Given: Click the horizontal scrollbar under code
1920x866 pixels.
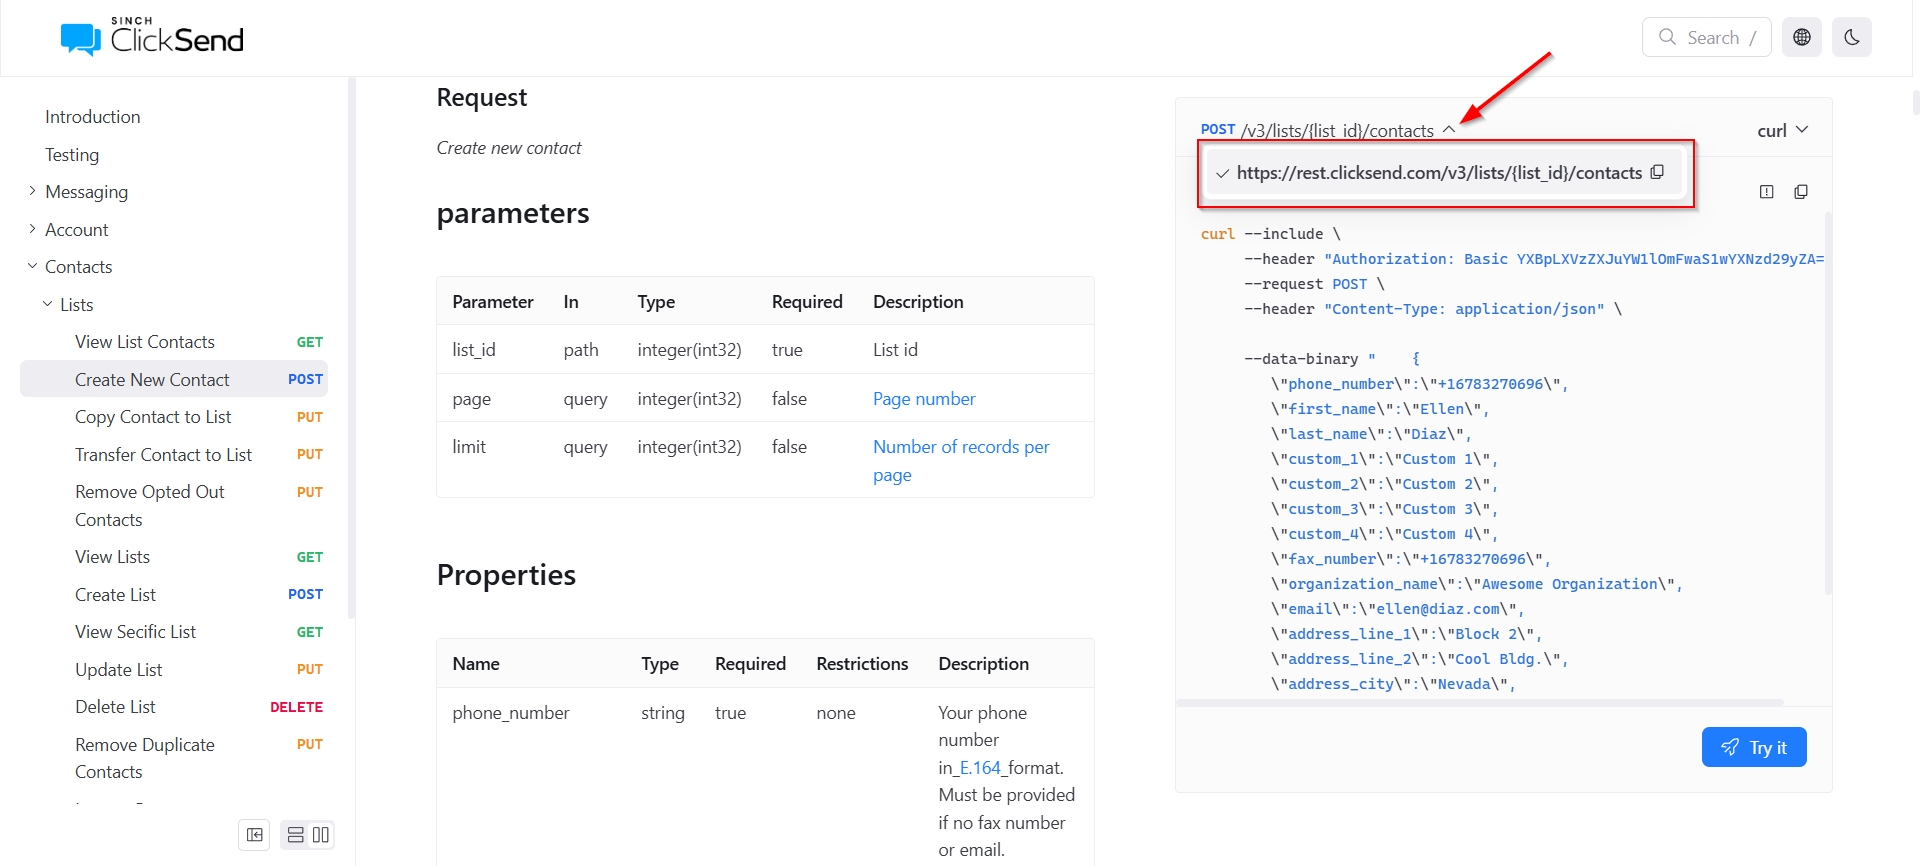Looking at the screenshot, I should (x=1480, y=703).
